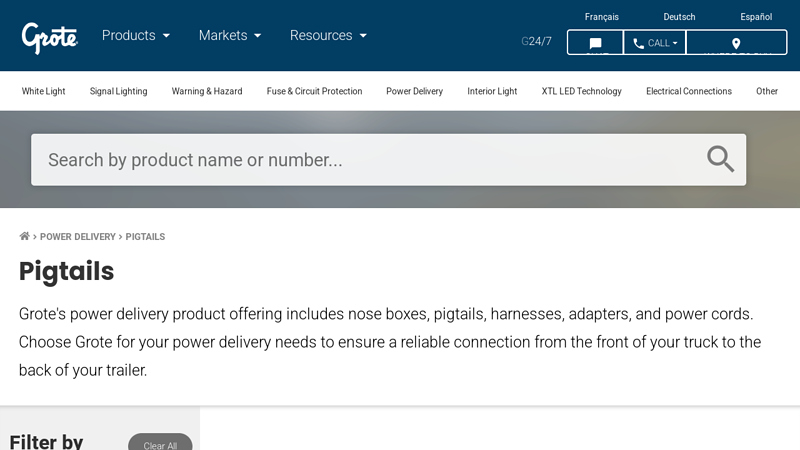Expand the Markets dropdown
This screenshot has height=450, width=800.
pos(230,35)
